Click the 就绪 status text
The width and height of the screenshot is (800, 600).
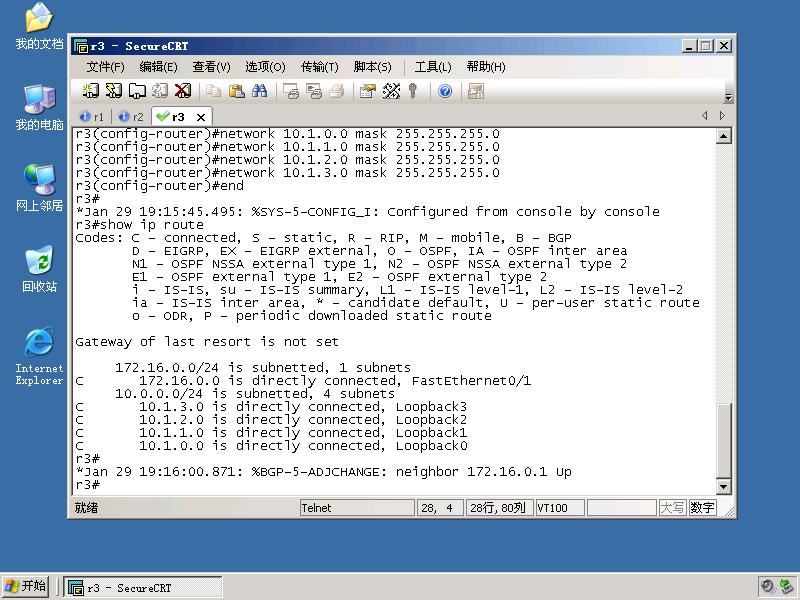[86, 508]
